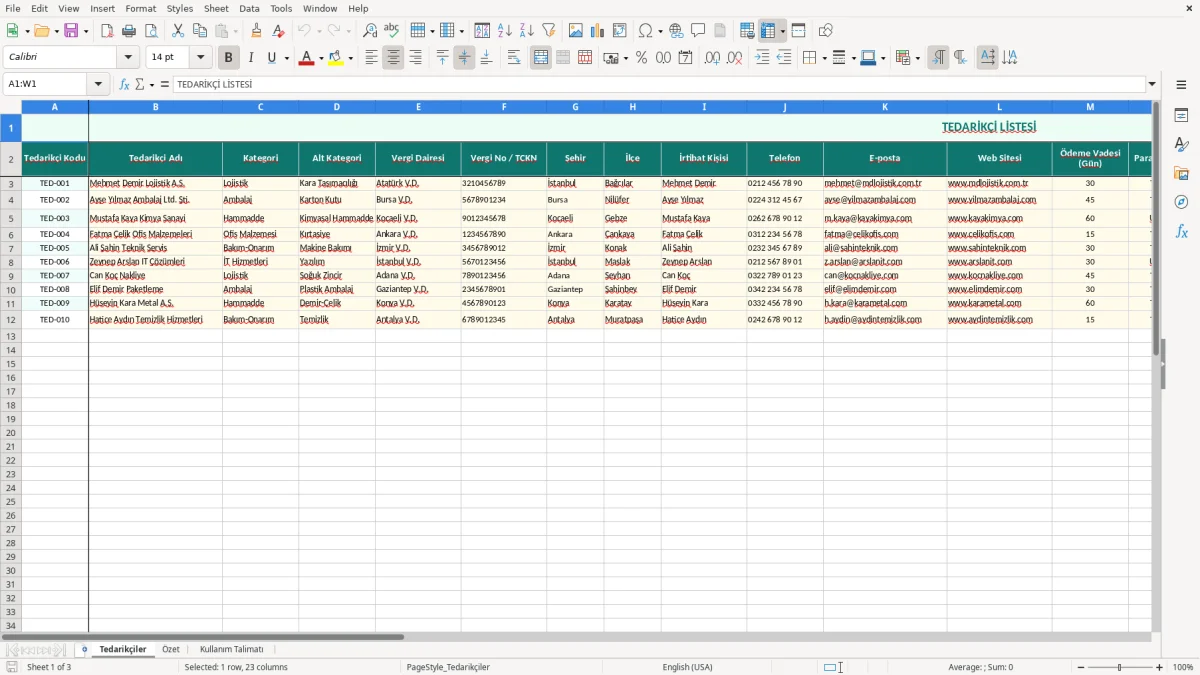Open mehmet@mdlojistik.com.tr email link

coord(873,183)
